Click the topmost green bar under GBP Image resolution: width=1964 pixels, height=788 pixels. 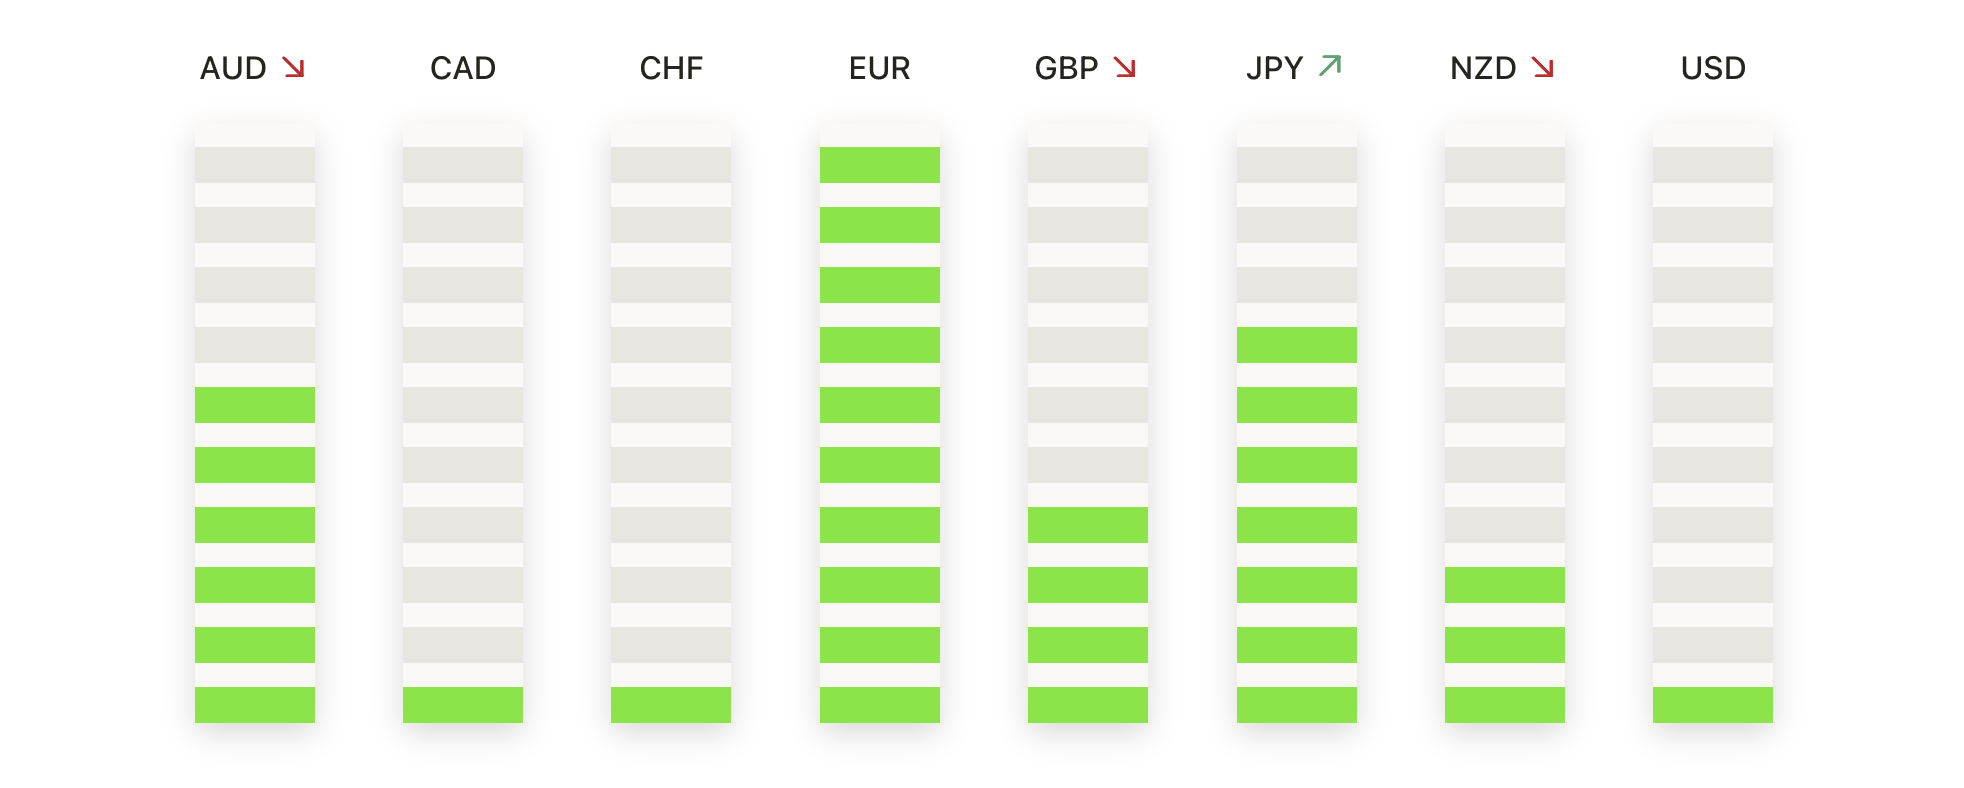pyautogui.click(x=1088, y=525)
